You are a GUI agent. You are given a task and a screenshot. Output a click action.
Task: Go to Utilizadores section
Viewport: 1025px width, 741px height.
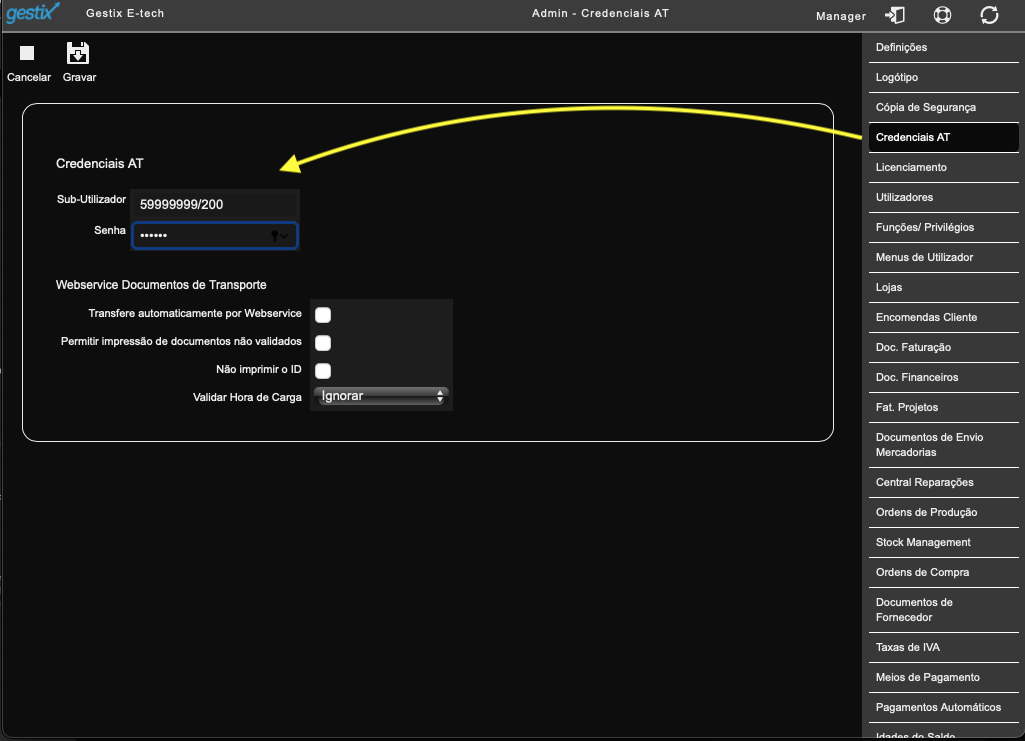pyautogui.click(x=943, y=198)
